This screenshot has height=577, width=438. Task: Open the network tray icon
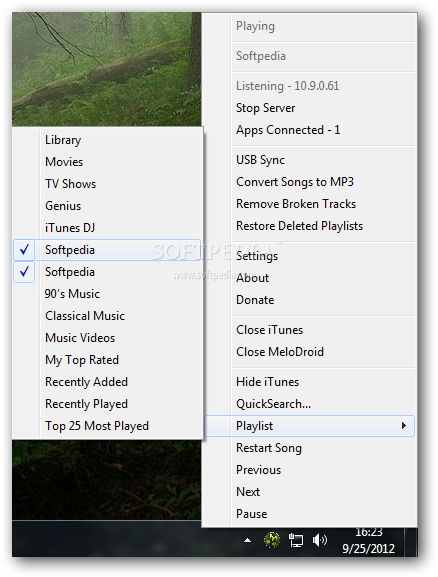coord(296,540)
